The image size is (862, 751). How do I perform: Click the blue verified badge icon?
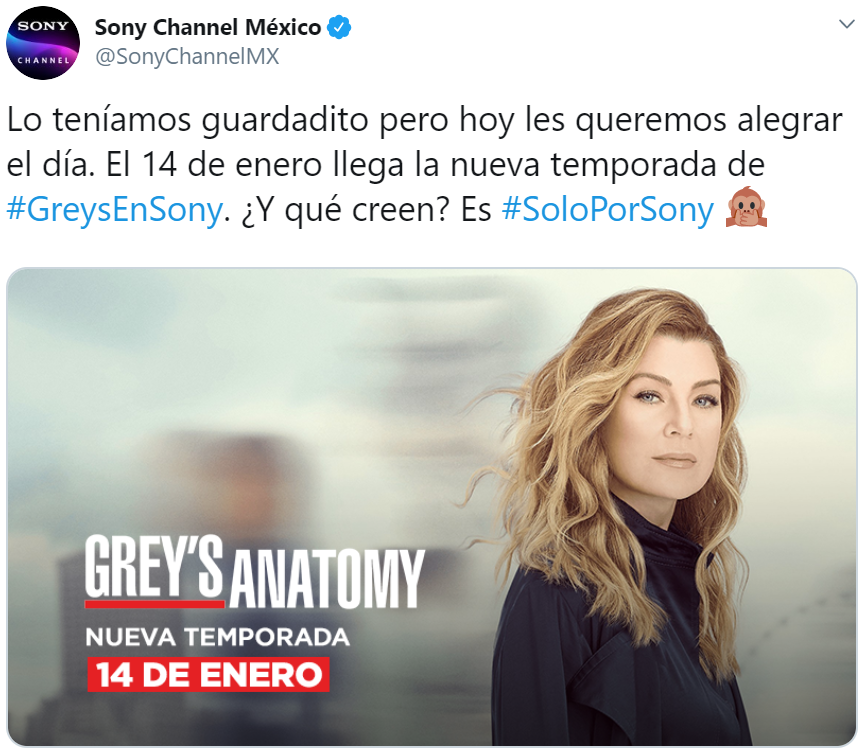pos(339,27)
